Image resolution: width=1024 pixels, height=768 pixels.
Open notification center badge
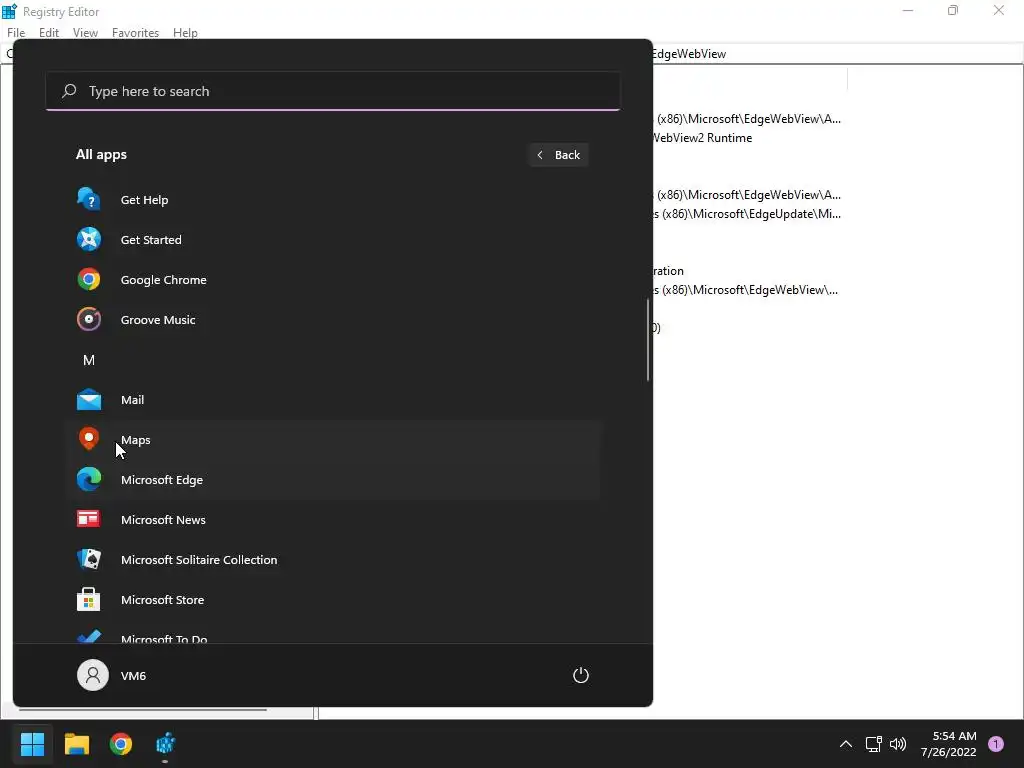pyautogui.click(x=996, y=744)
